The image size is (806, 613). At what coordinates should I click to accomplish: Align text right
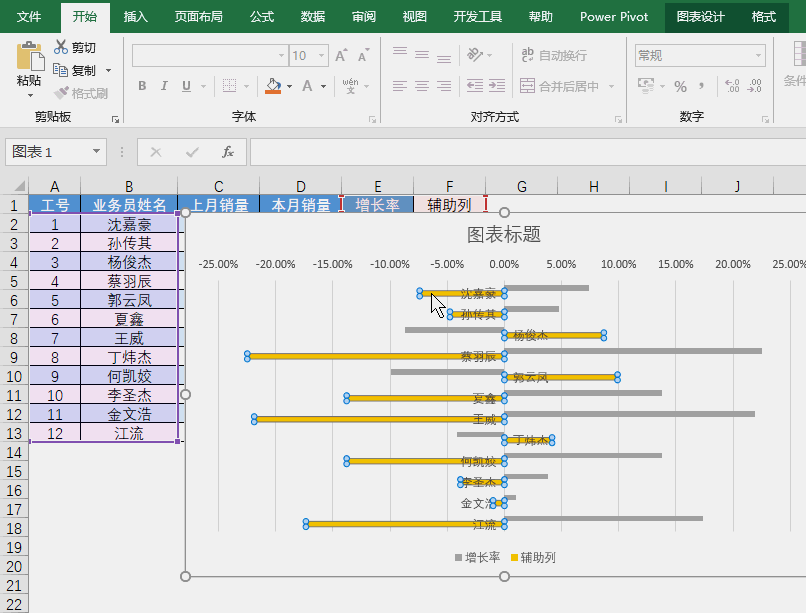tap(444, 86)
